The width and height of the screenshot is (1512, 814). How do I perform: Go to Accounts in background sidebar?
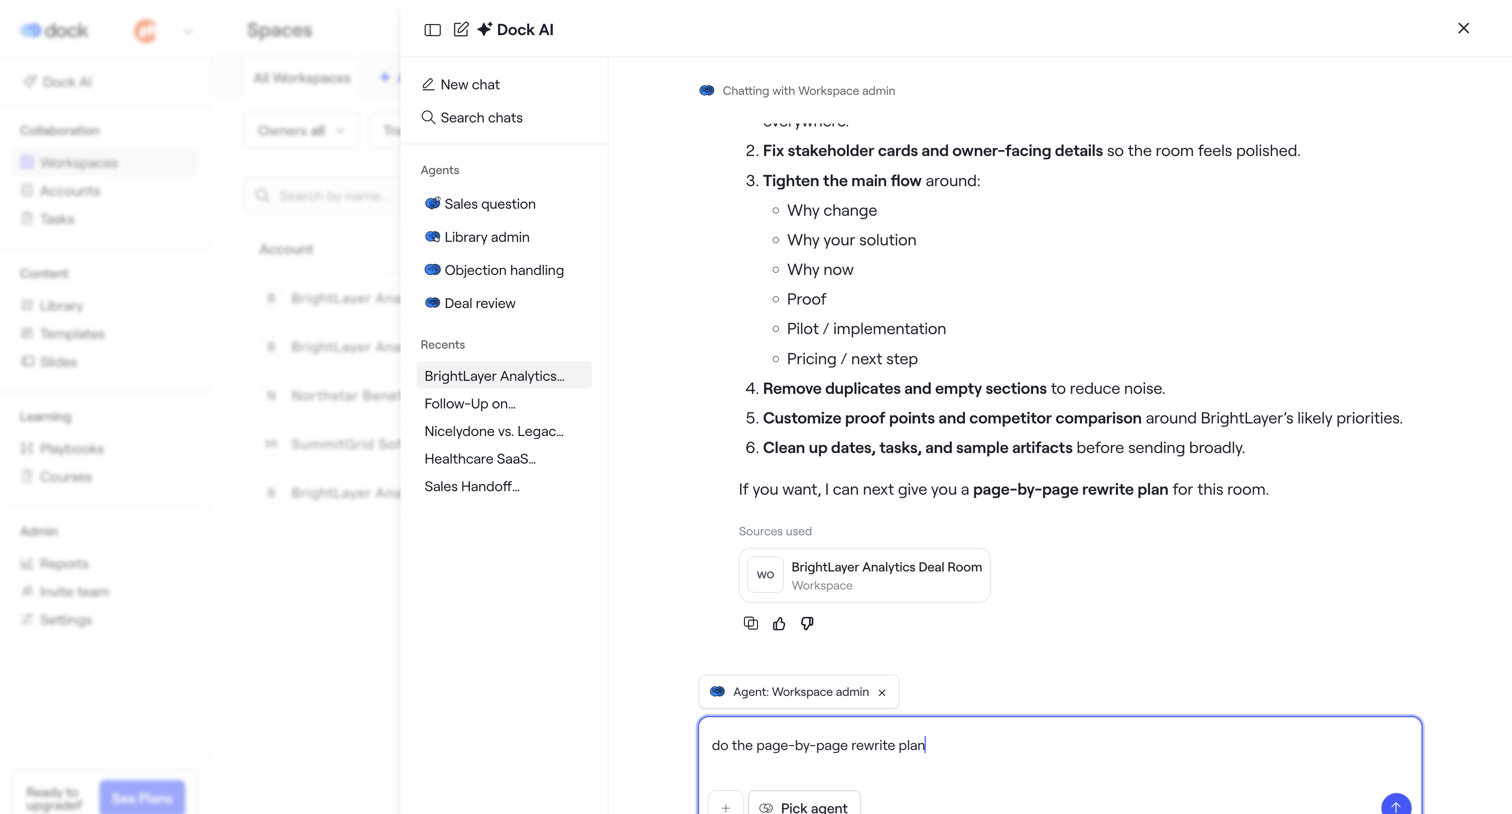pyautogui.click(x=62, y=191)
